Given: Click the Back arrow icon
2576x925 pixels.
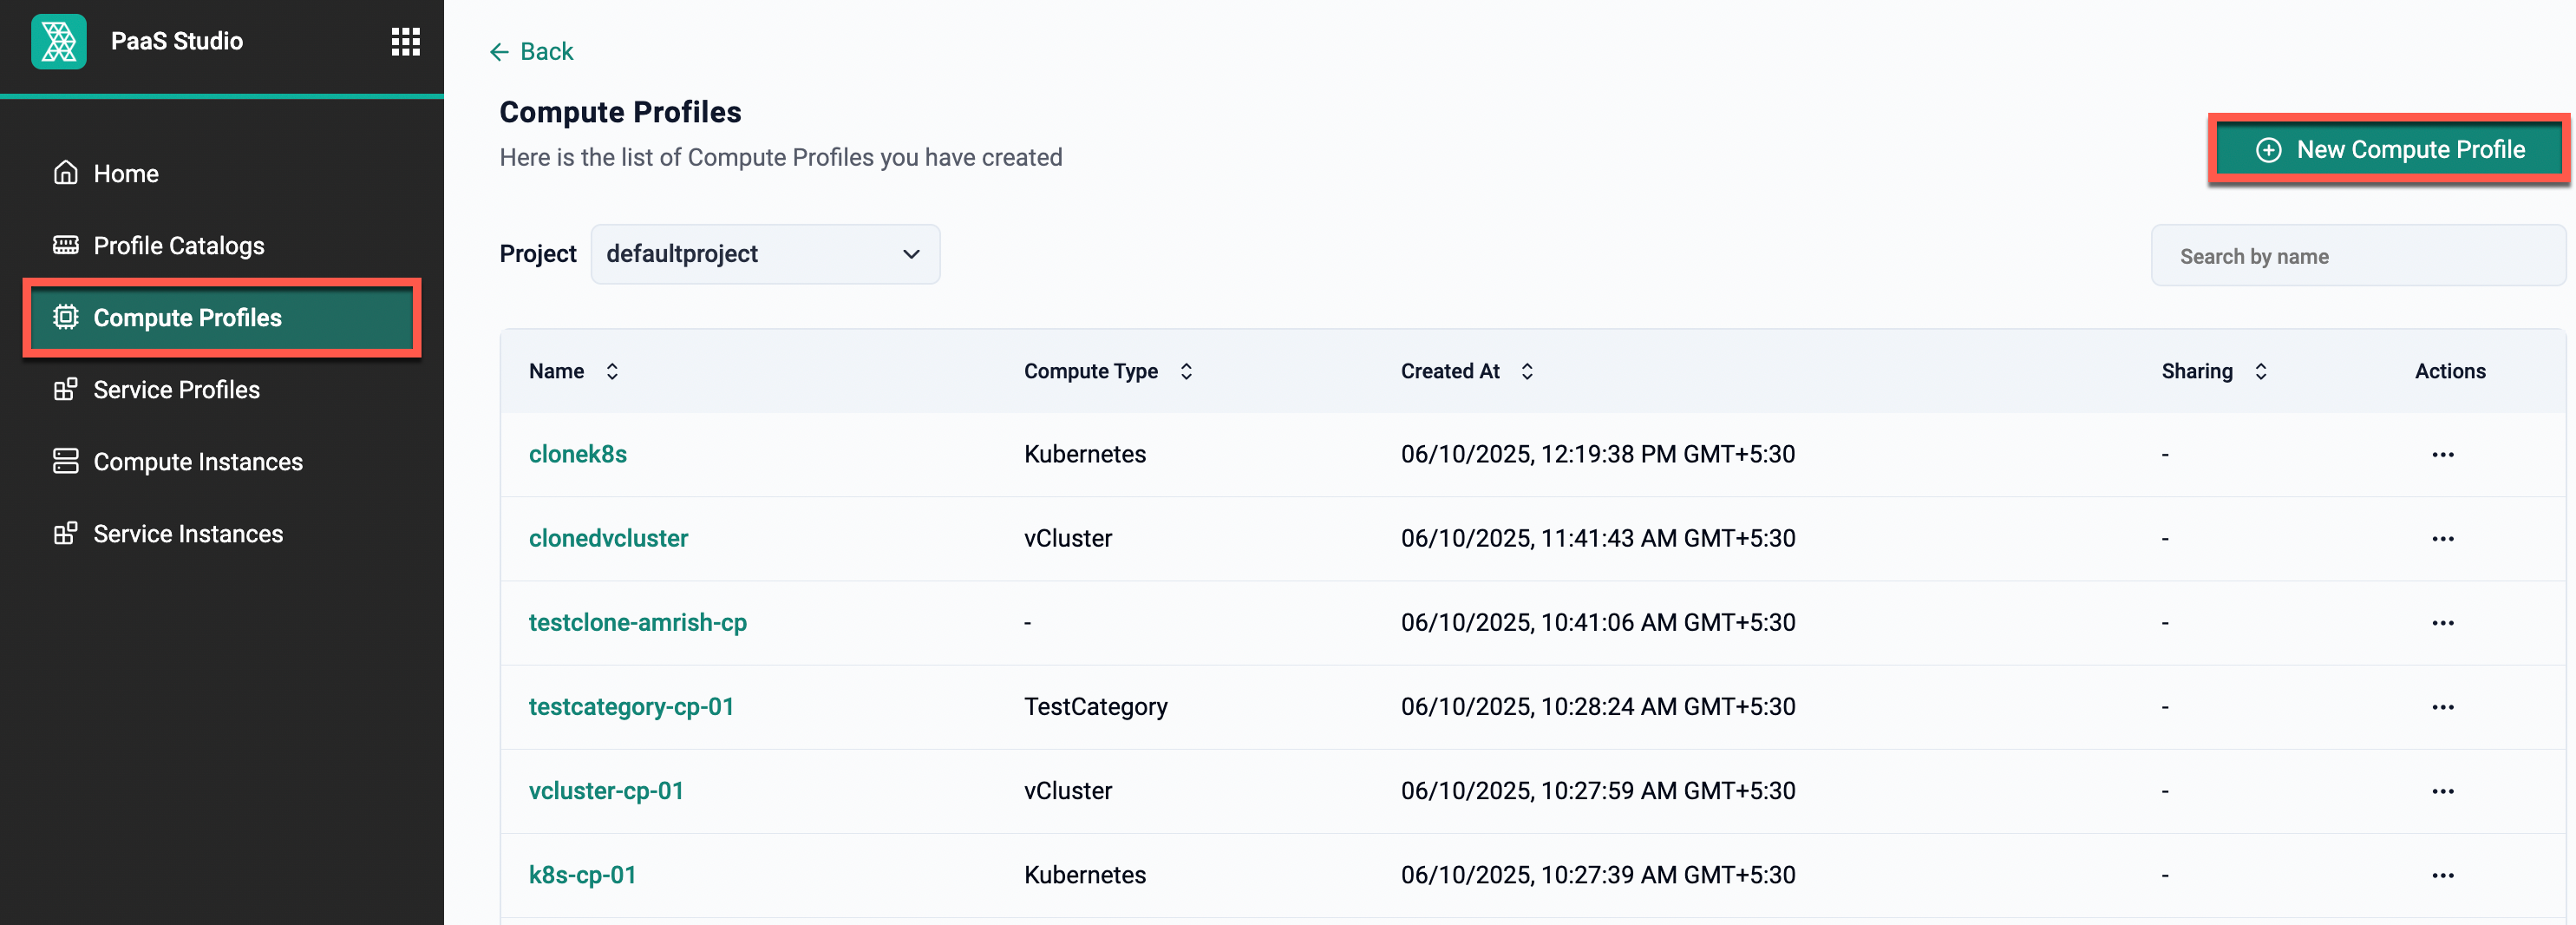Looking at the screenshot, I should pos(499,52).
